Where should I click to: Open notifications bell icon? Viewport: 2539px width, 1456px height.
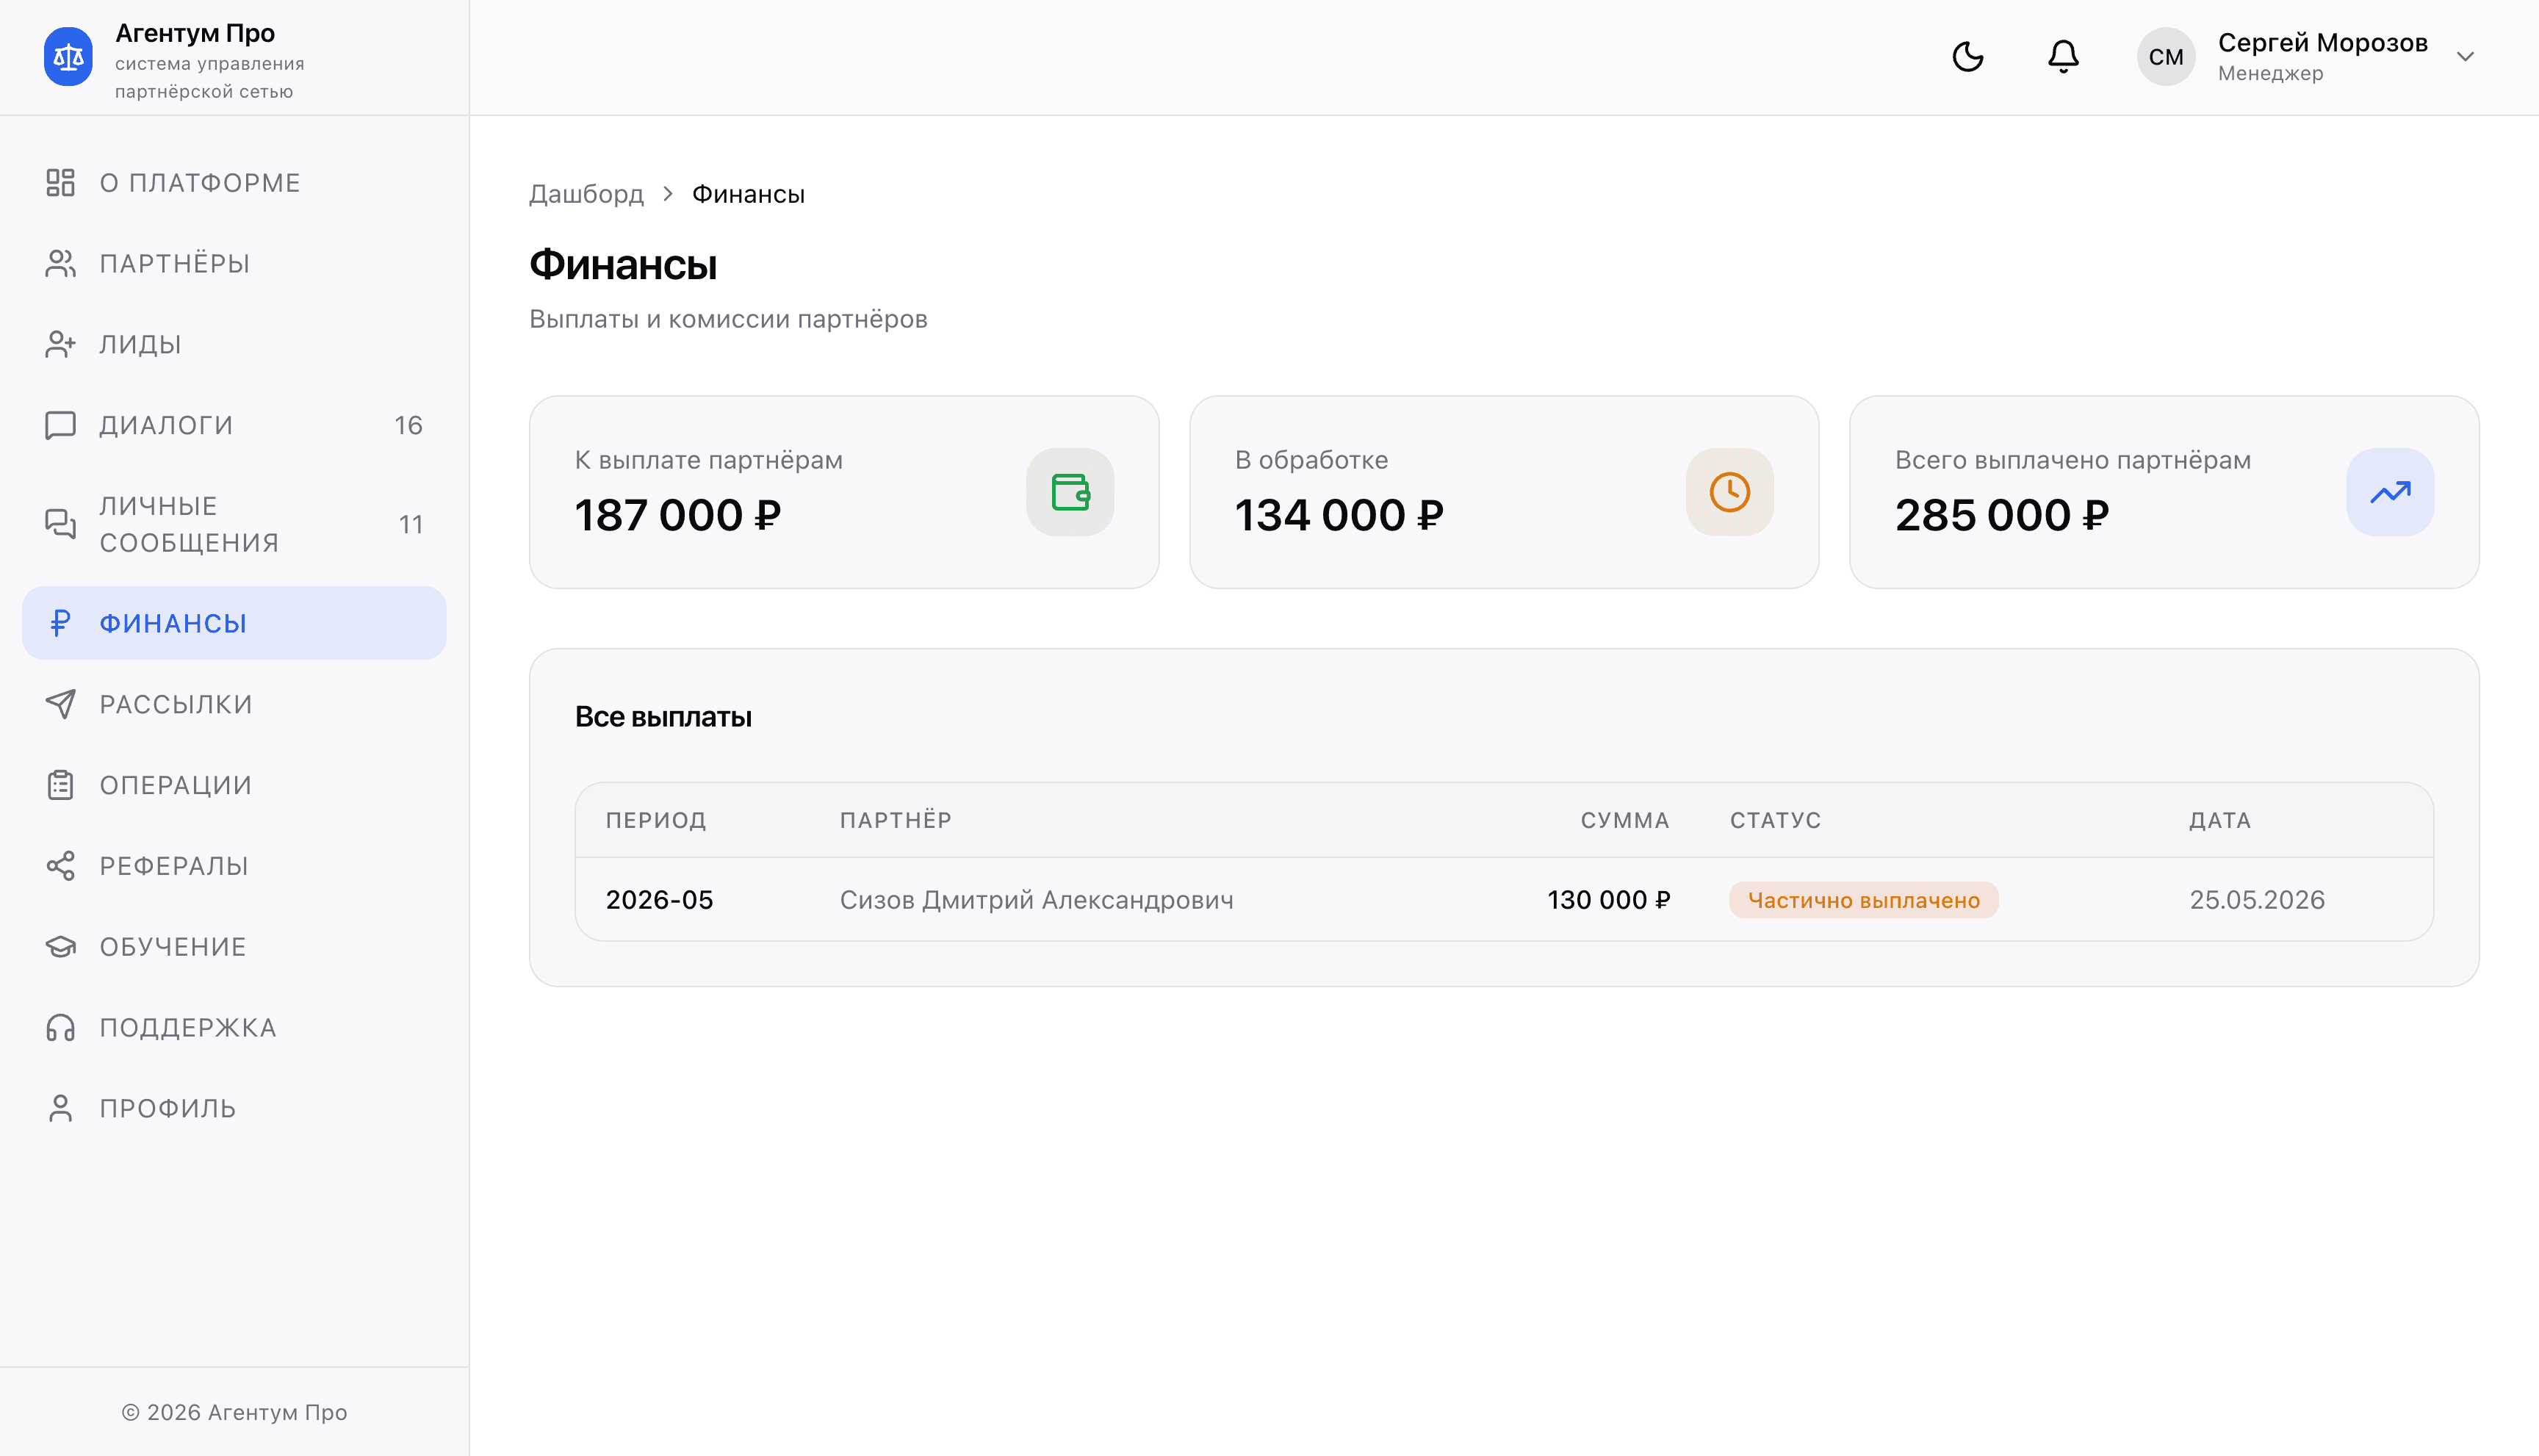click(x=2063, y=56)
